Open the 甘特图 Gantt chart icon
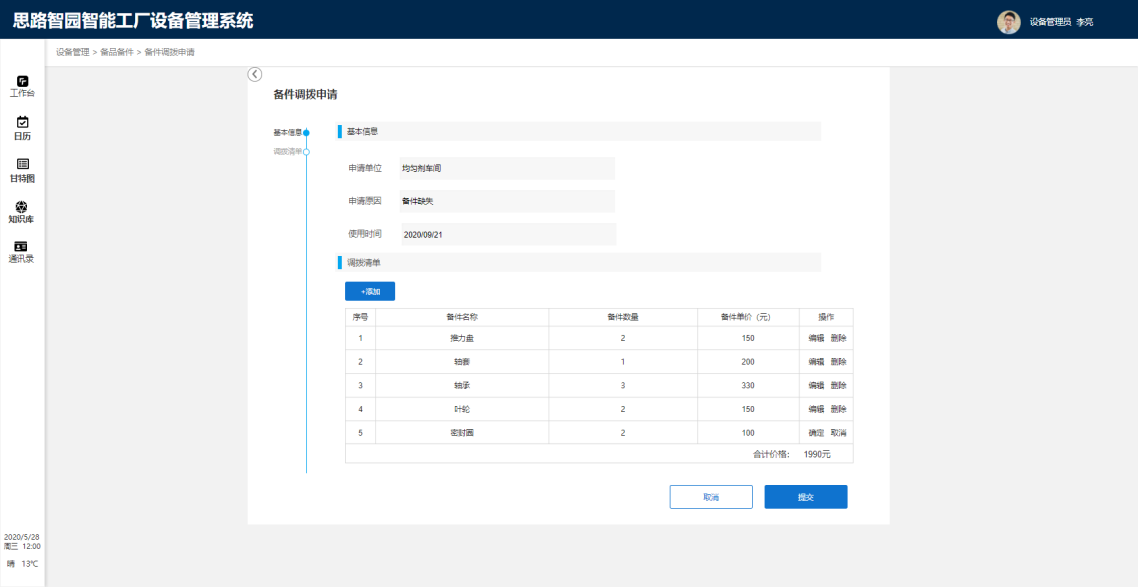The width and height of the screenshot is (1138, 587). [22, 165]
